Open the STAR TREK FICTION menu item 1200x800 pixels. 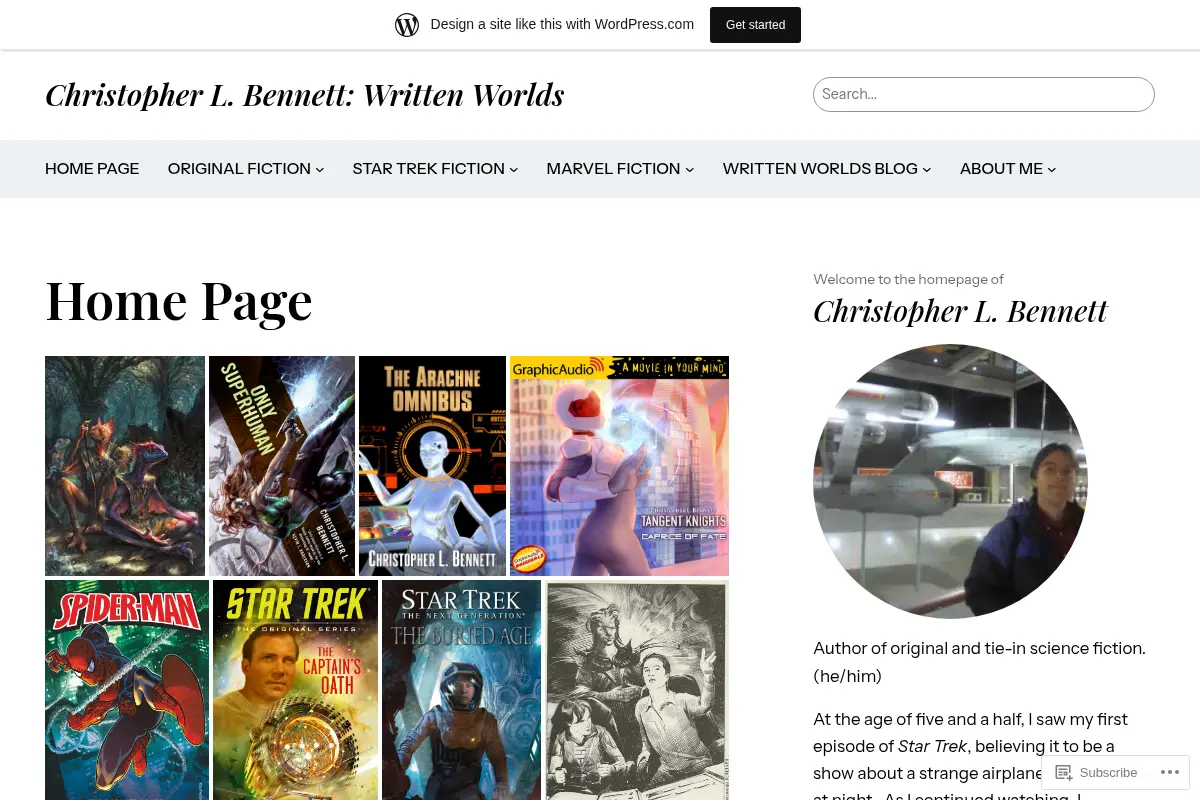[x=428, y=169]
